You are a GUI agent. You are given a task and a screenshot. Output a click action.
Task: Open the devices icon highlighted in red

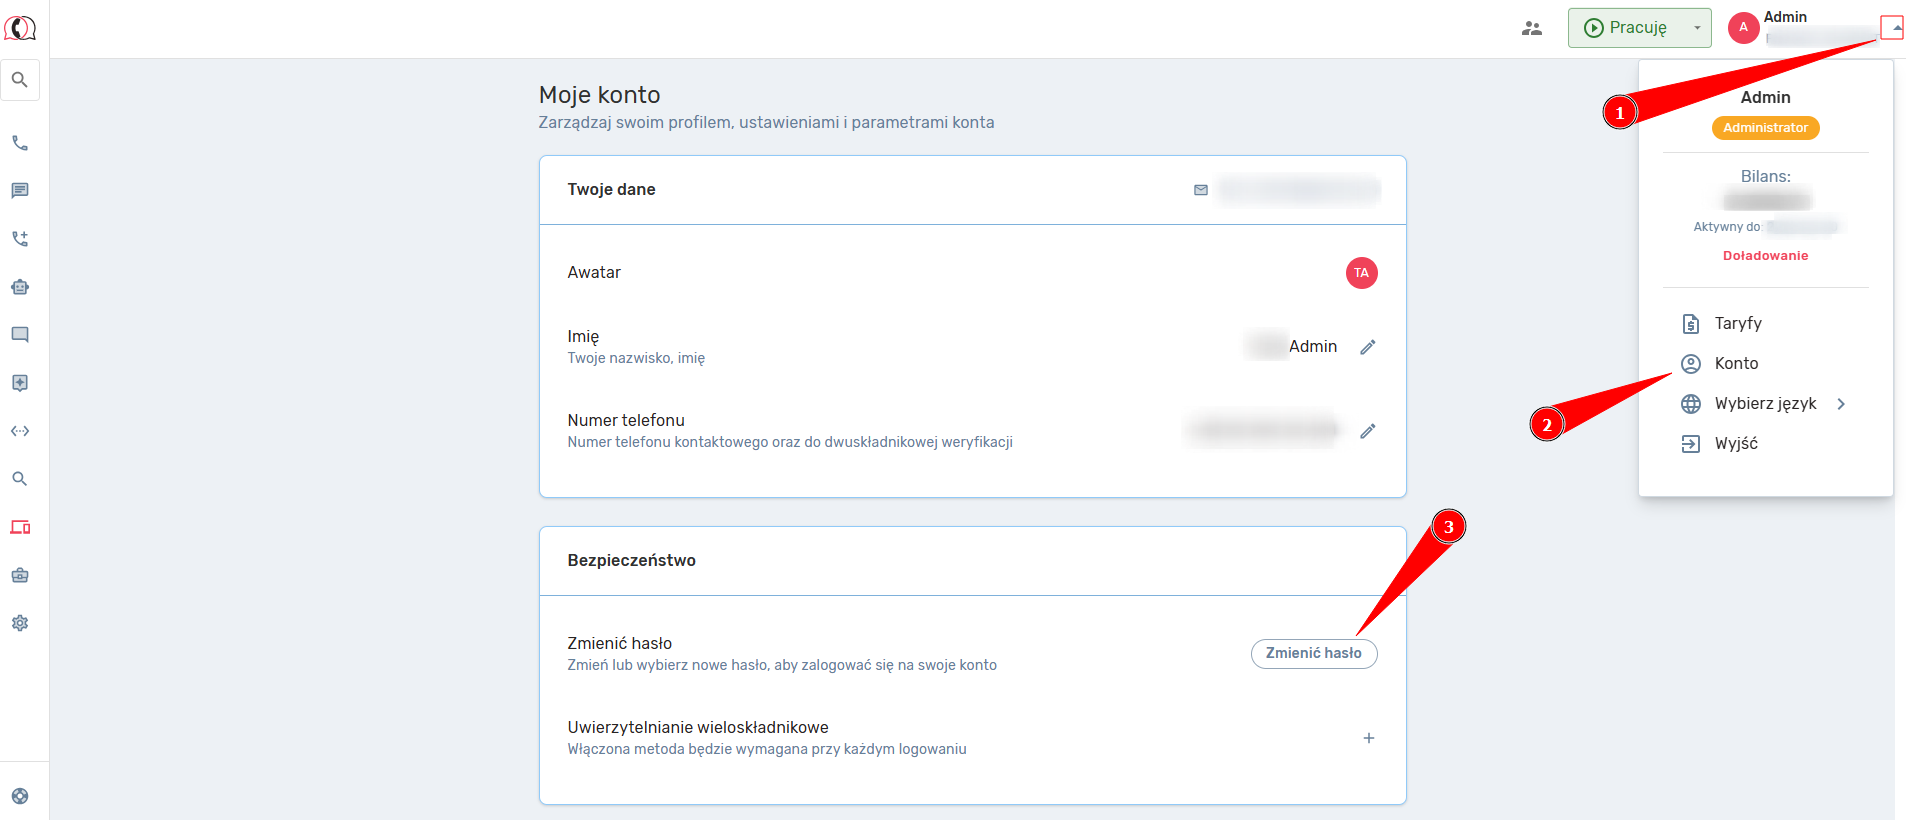click(x=20, y=527)
